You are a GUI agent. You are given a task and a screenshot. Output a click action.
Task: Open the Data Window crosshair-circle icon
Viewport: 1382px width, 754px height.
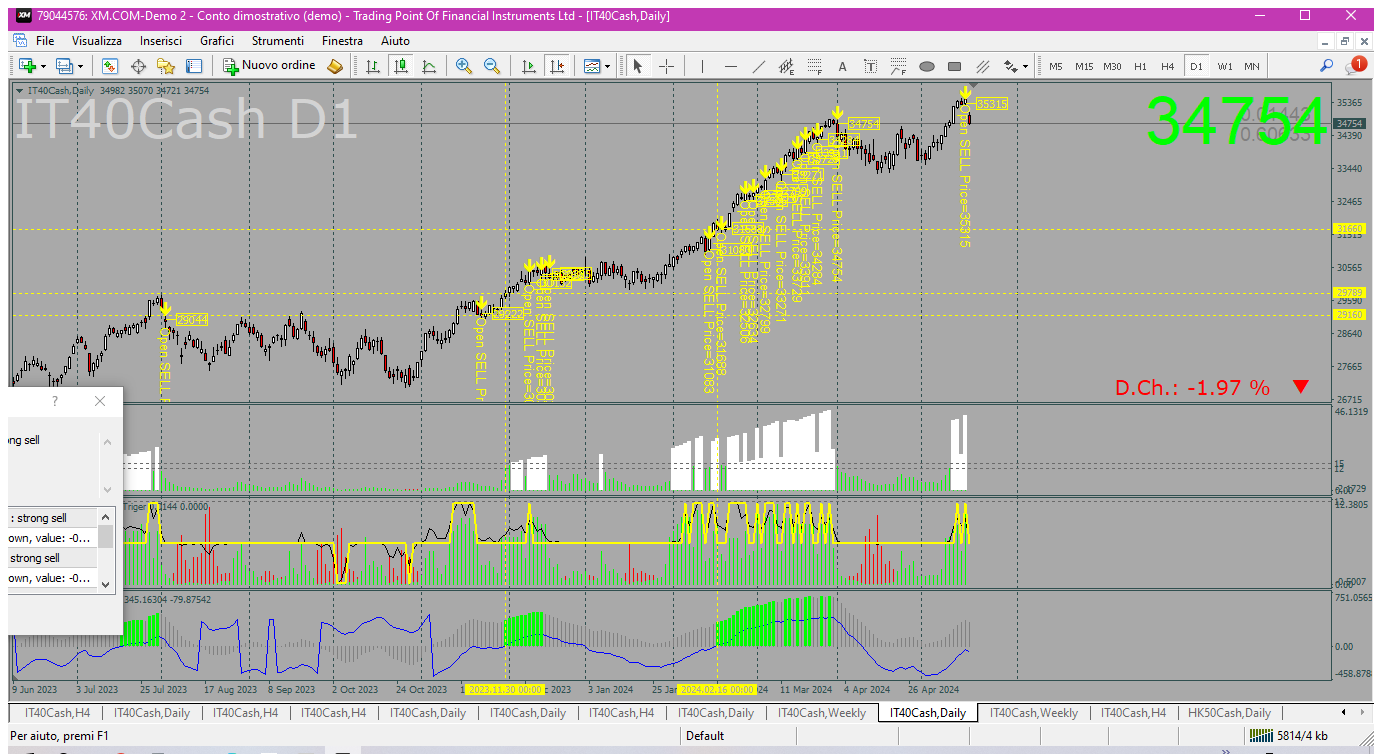(138, 66)
